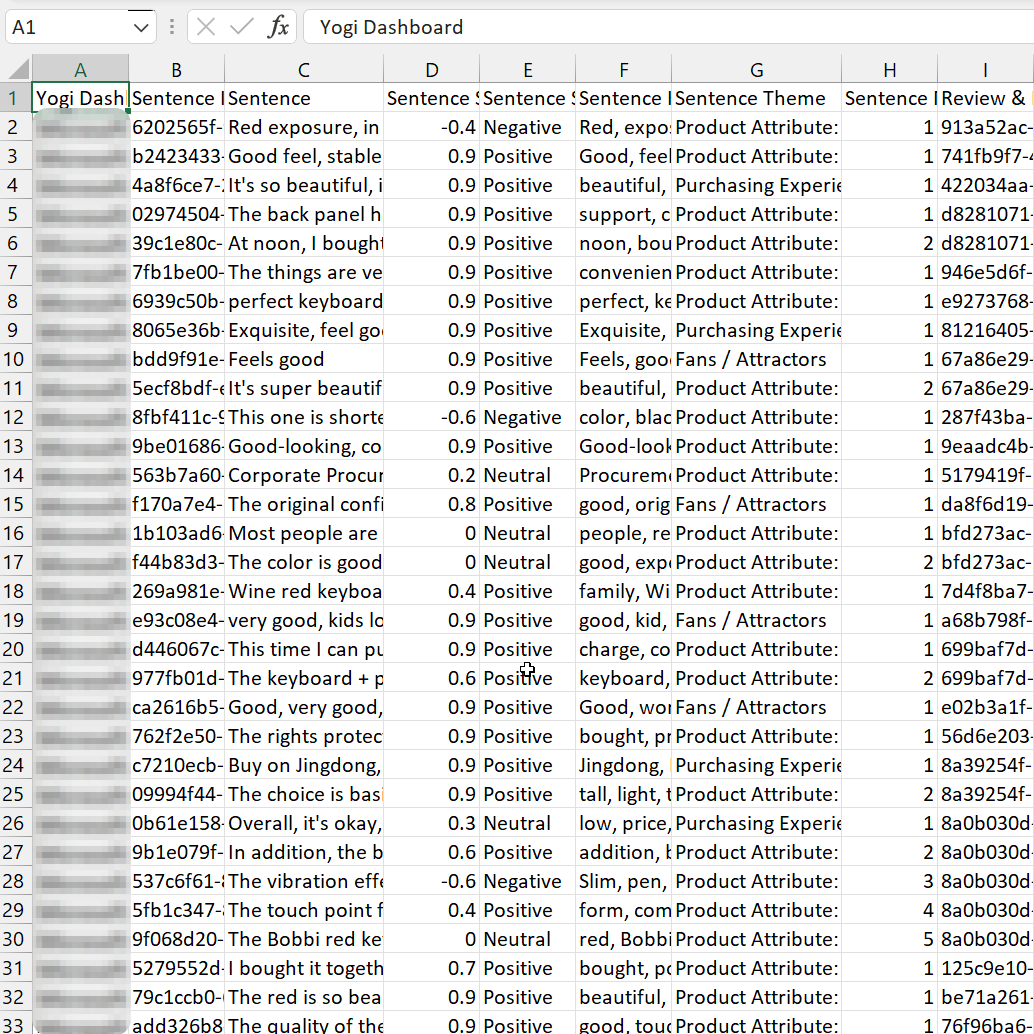Click ID cell ca2616b5

(176, 707)
